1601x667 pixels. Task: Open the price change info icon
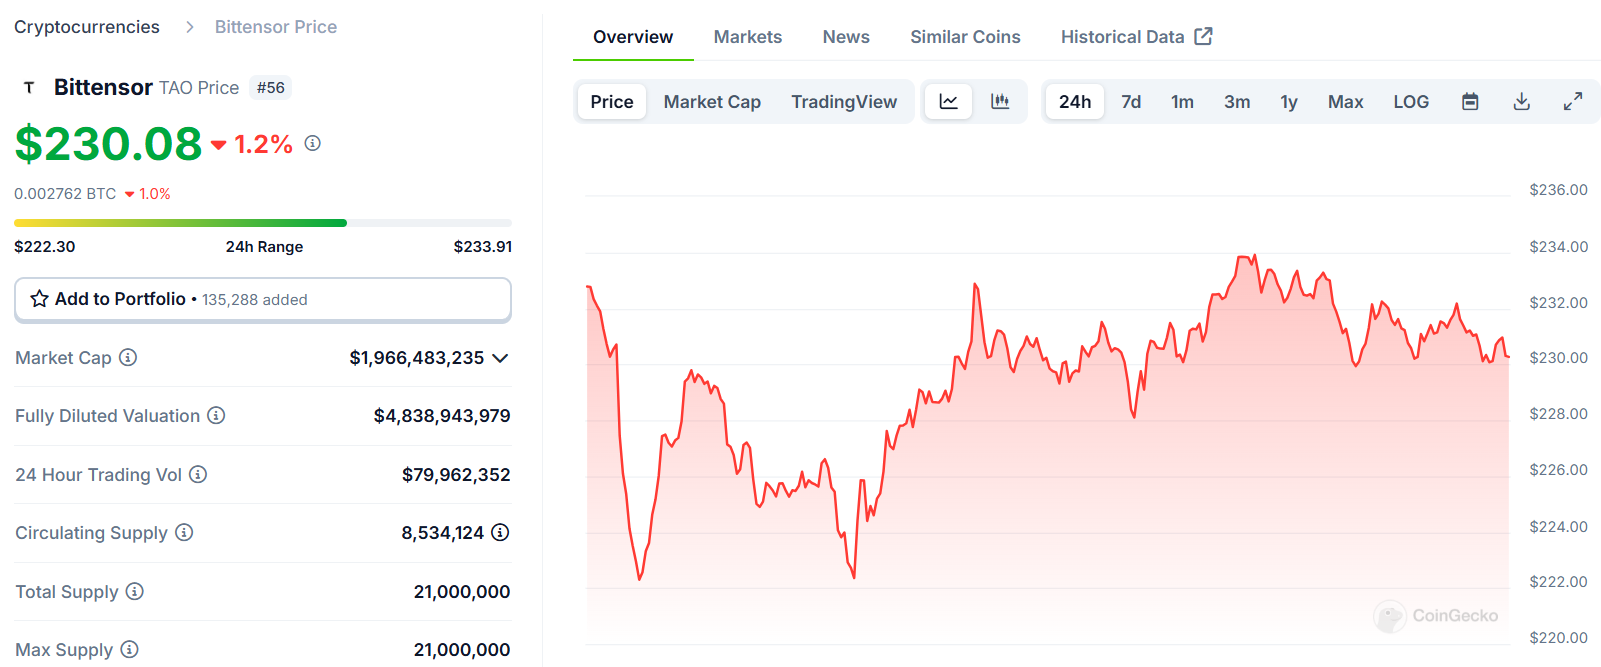pyautogui.click(x=313, y=143)
